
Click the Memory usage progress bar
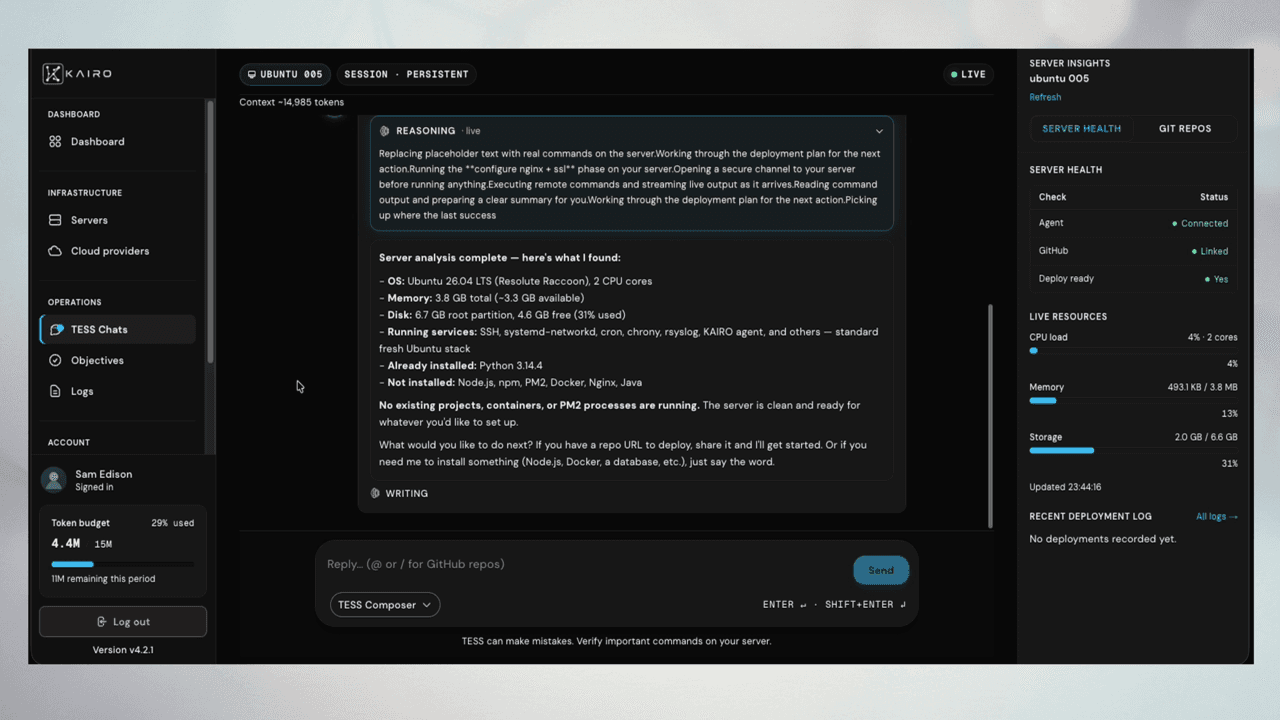click(1133, 401)
